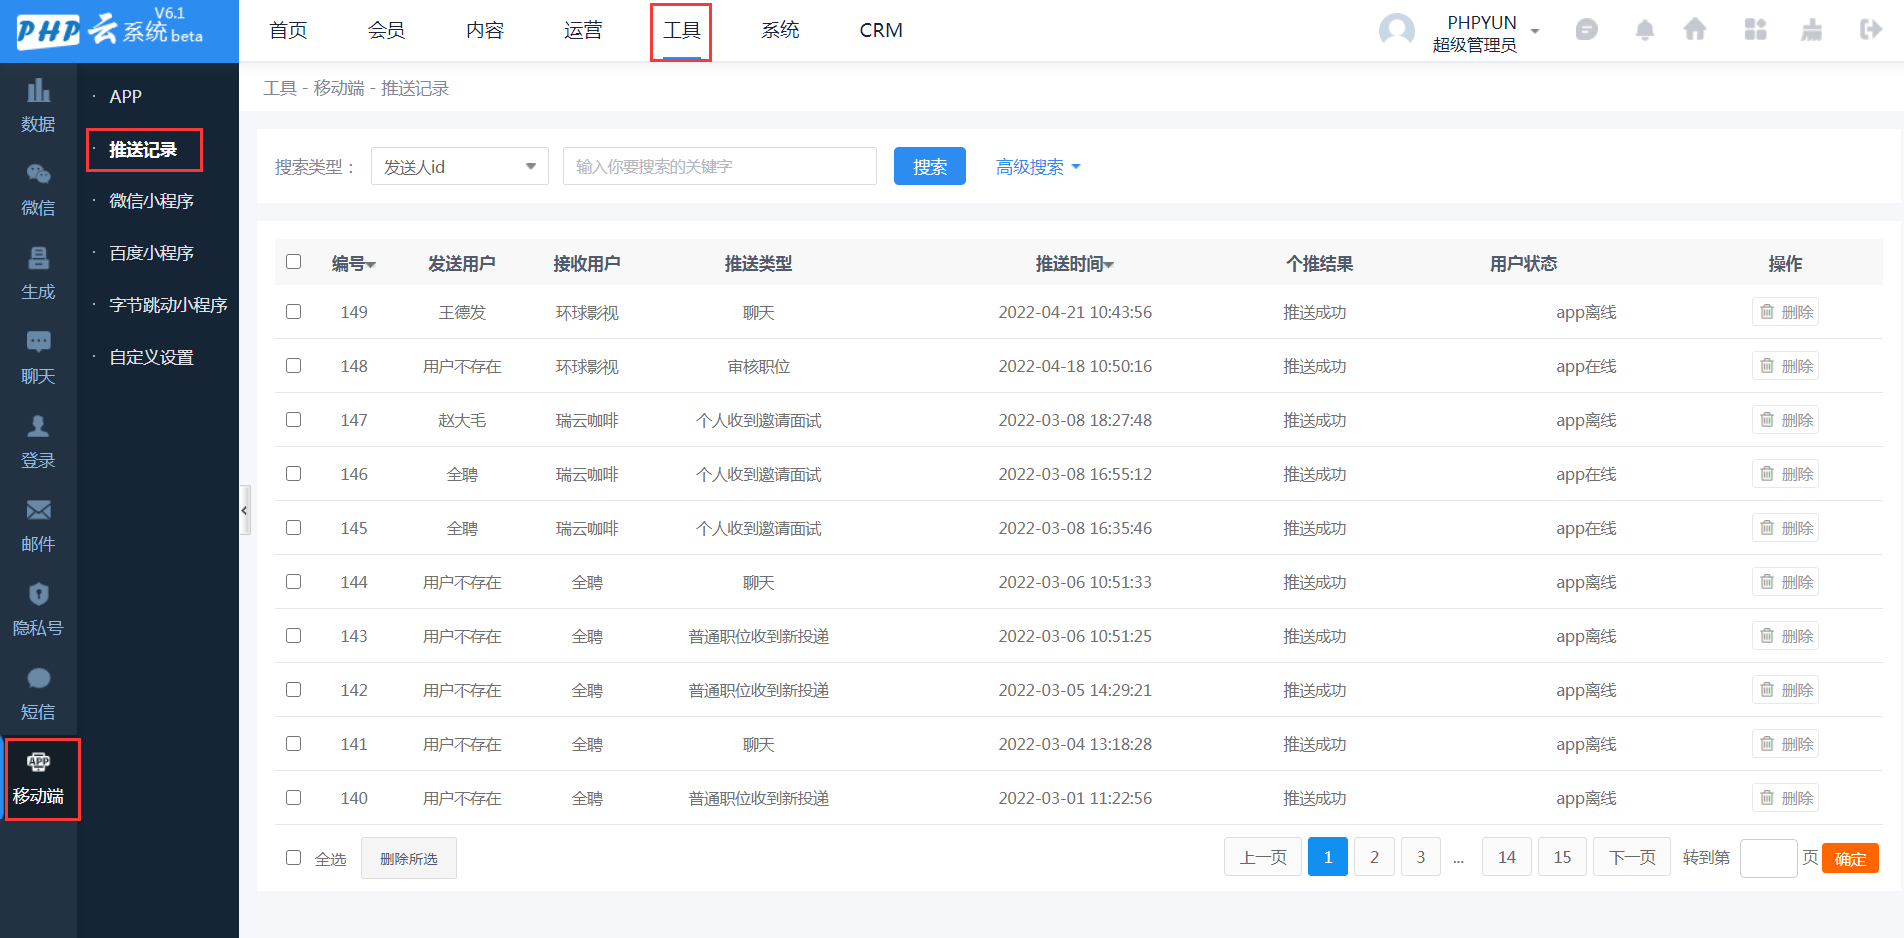Sort by 编号 column arrow

point(371,265)
